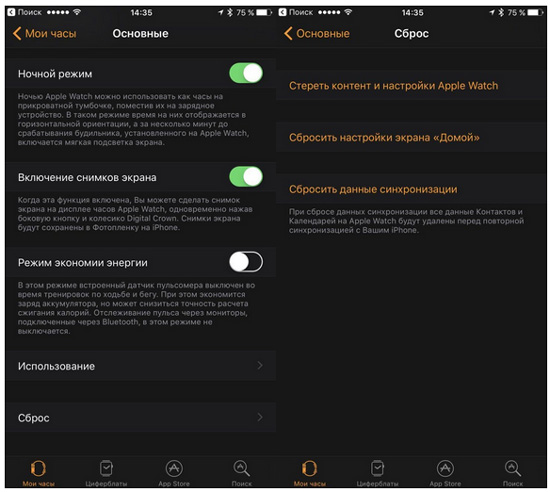Open Поиск magnifier icon in left tab bar
Screen dimensions: 550x492
[x=241, y=468]
